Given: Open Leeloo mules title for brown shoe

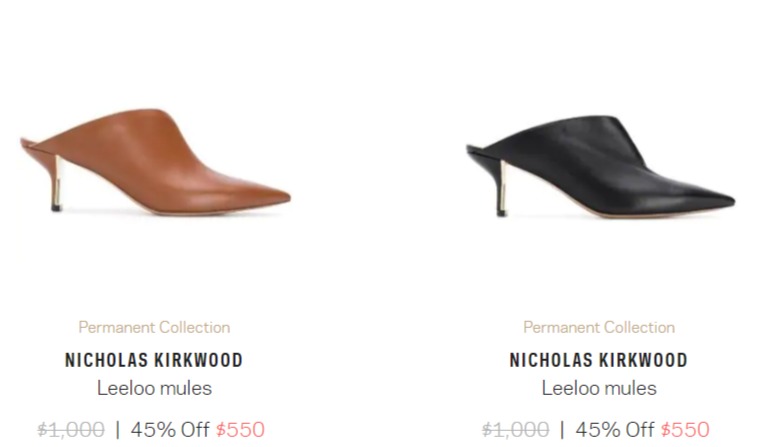Looking at the screenshot, I should 154,388.
